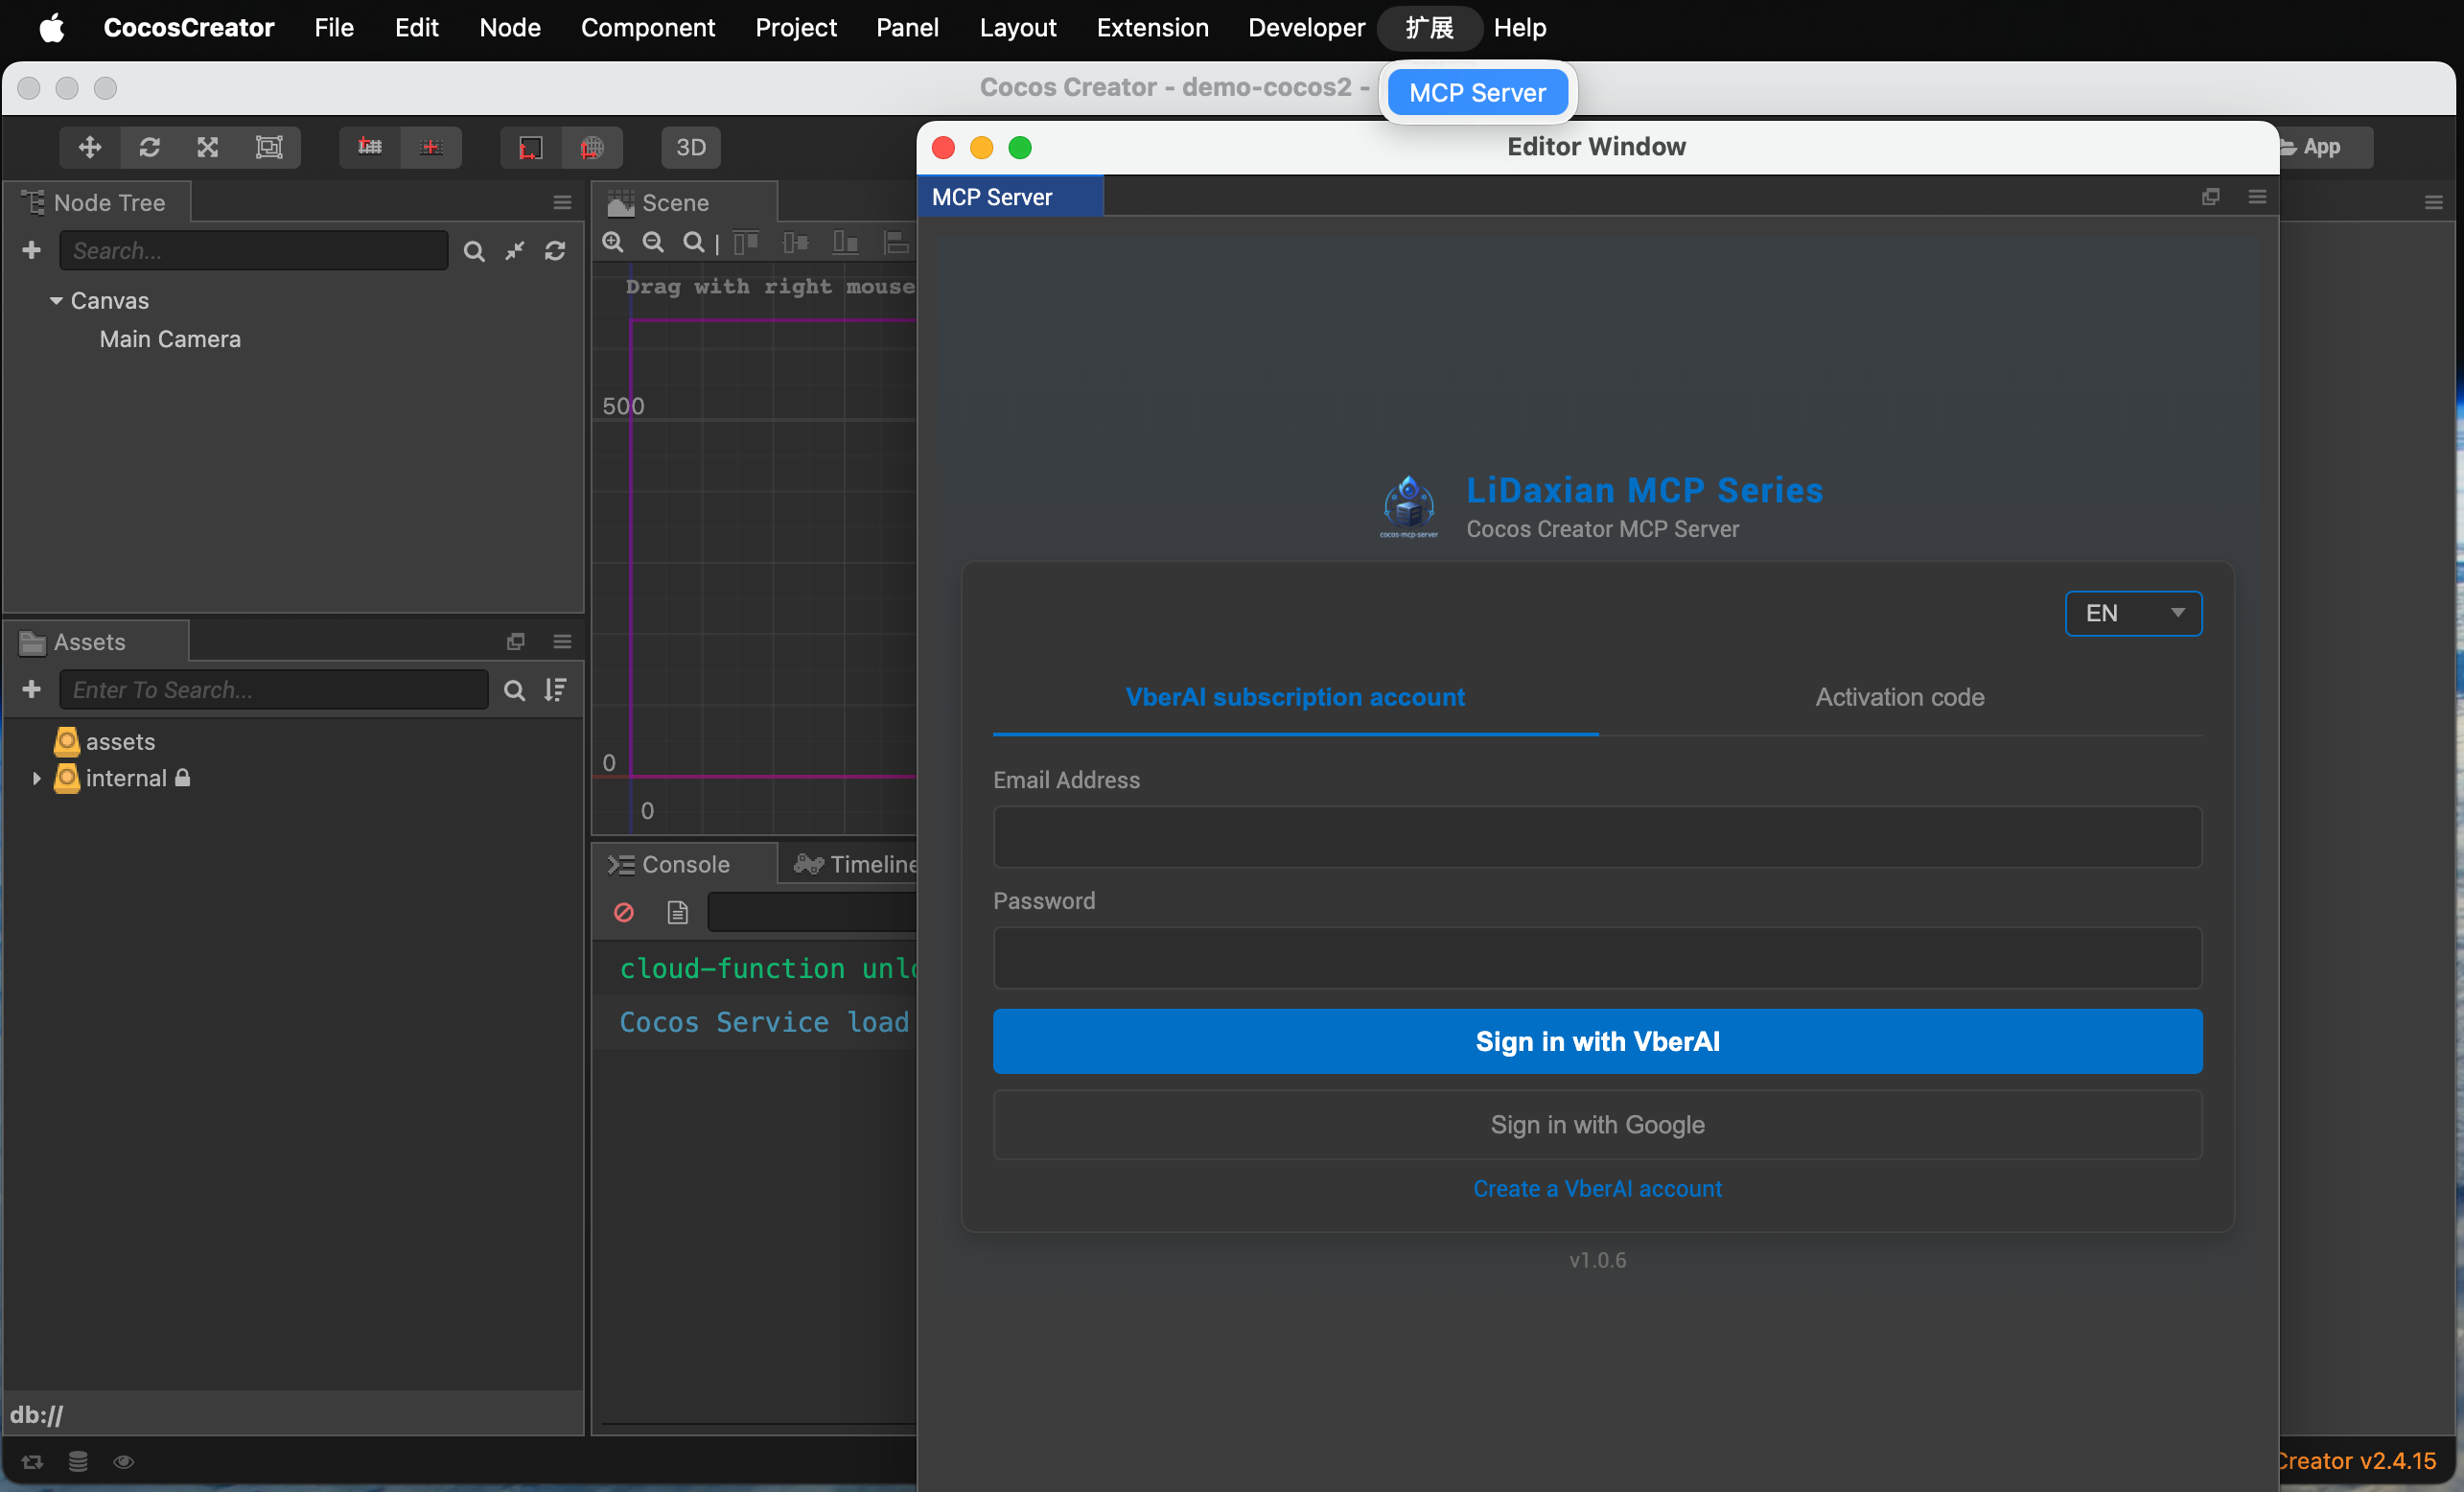Click the Password input field
The image size is (2464, 1492).
[1597, 958]
